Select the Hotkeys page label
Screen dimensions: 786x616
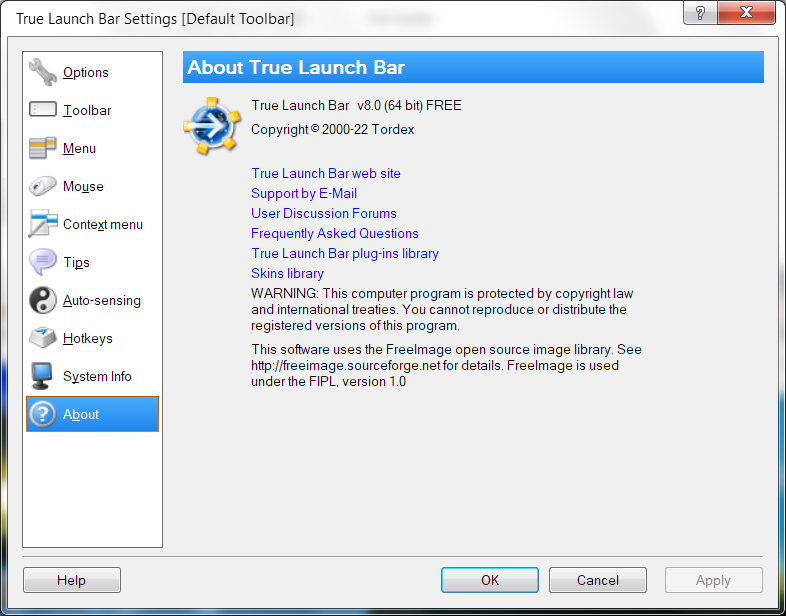click(x=88, y=338)
